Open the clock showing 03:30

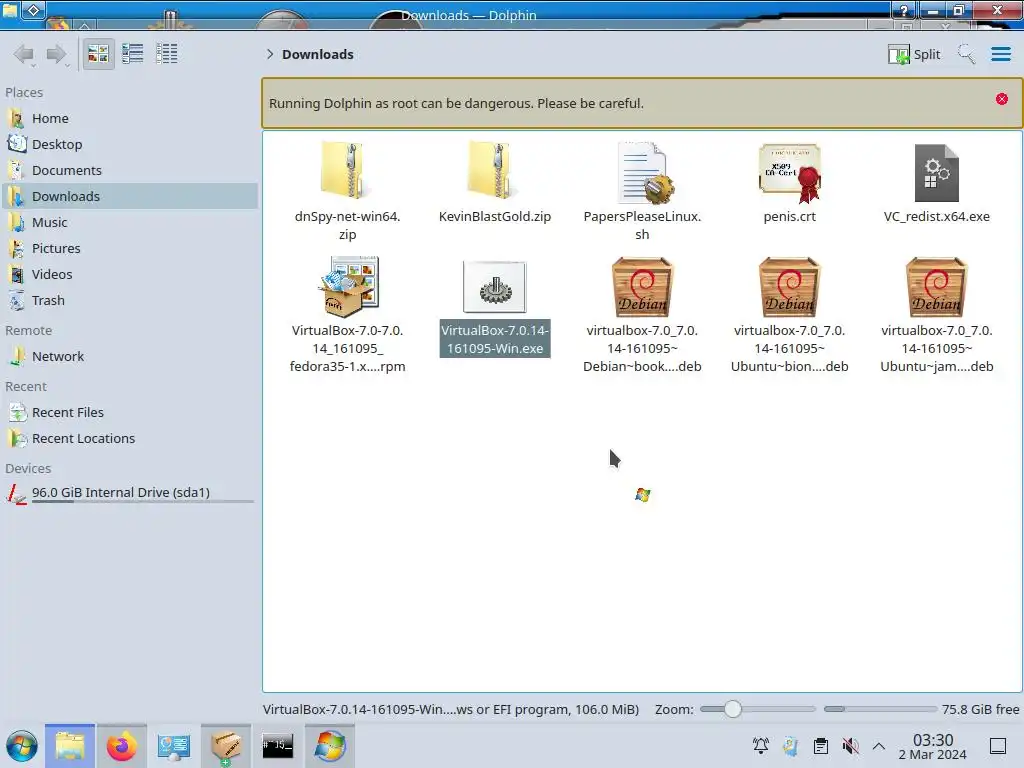933,746
